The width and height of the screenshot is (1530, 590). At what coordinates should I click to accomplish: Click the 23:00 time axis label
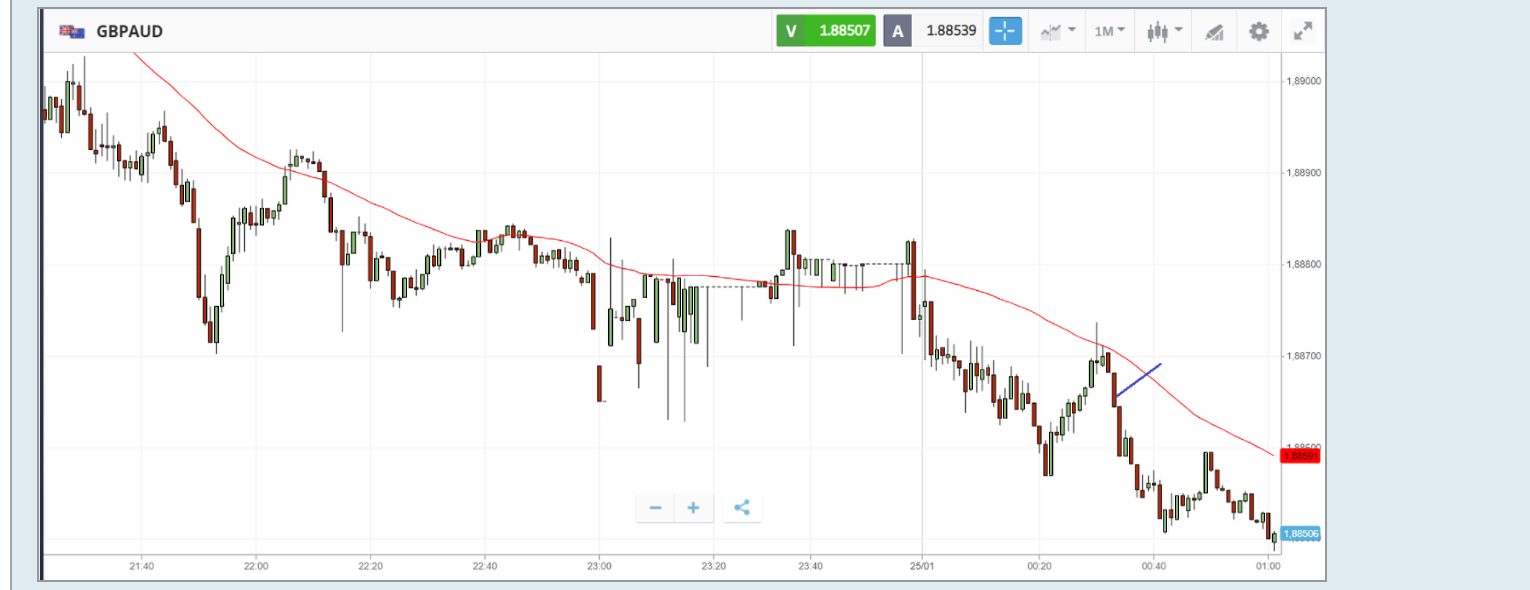coord(599,565)
